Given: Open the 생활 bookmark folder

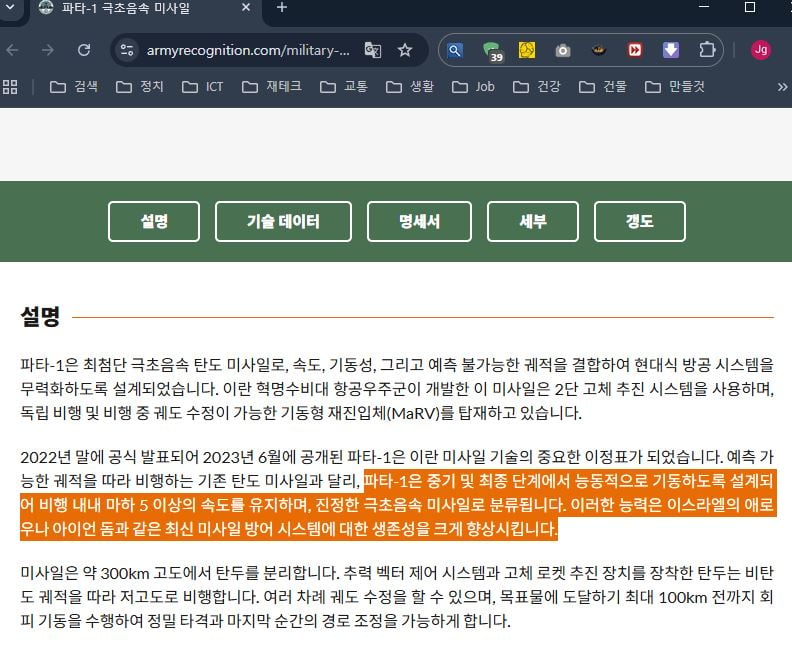Looking at the screenshot, I should [x=410, y=87].
